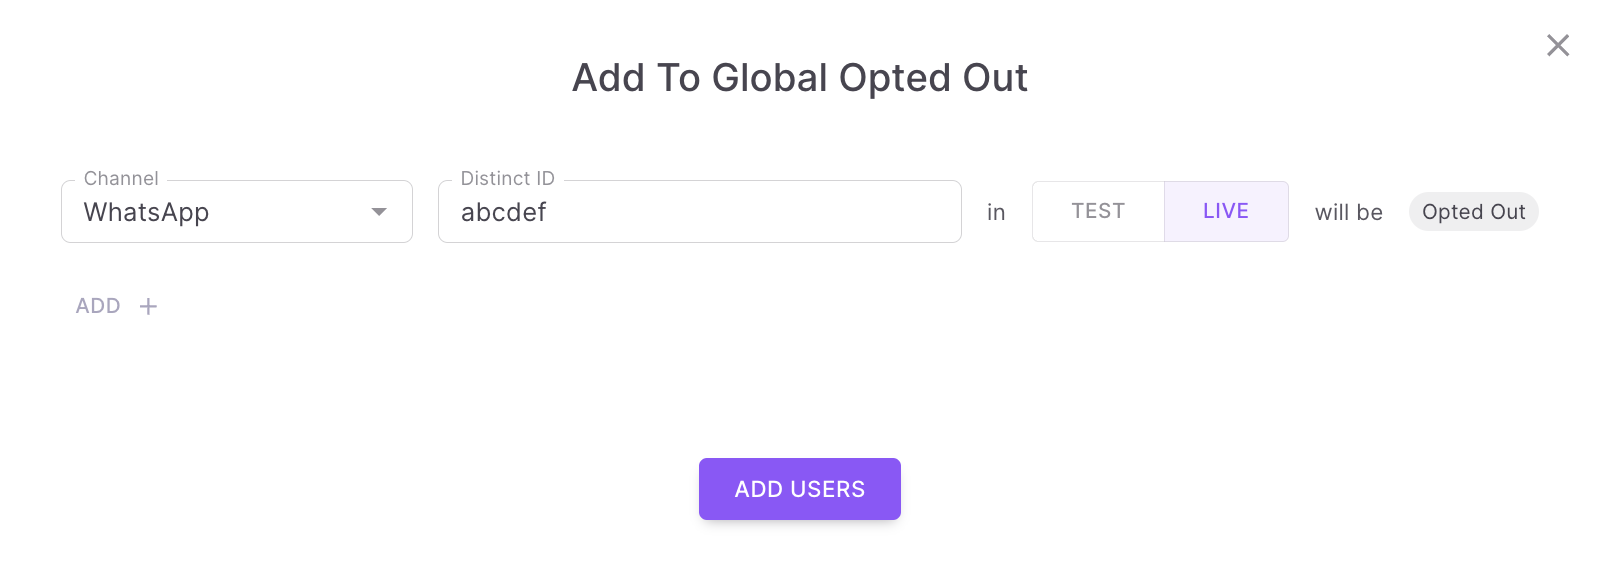This screenshot has width=1608, height=574.
Task: Click the ADD link to add row
Action: click(x=98, y=306)
